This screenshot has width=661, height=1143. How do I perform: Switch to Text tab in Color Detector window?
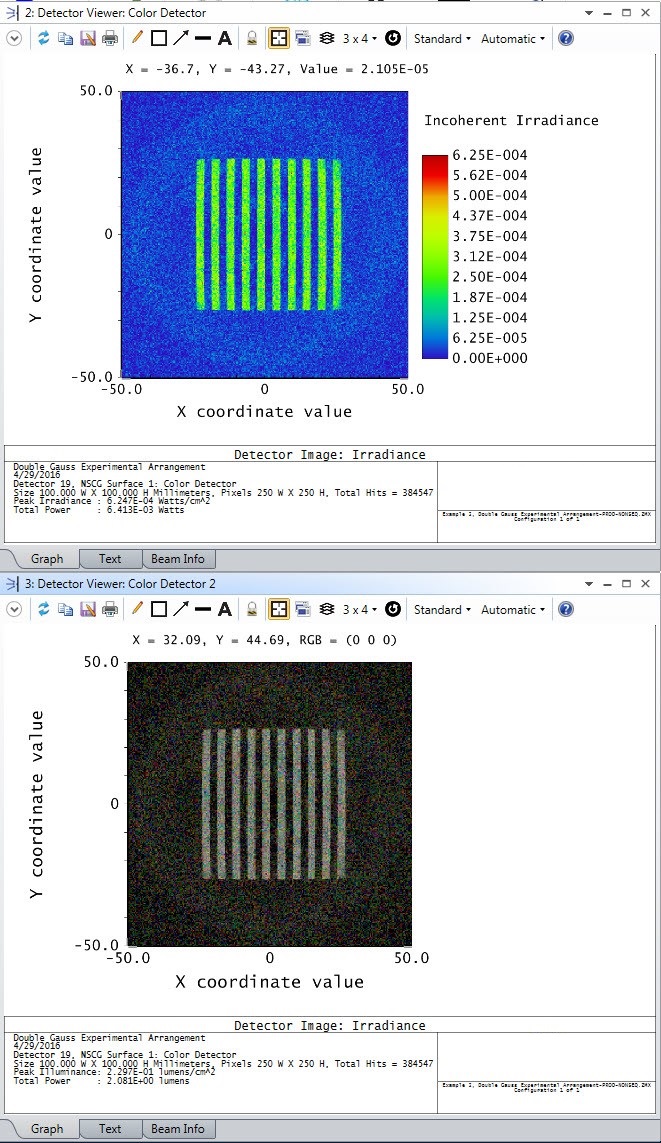tap(110, 558)
